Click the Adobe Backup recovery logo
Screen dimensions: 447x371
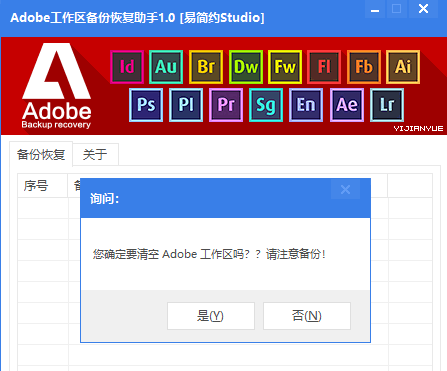[x=57, y=86]
